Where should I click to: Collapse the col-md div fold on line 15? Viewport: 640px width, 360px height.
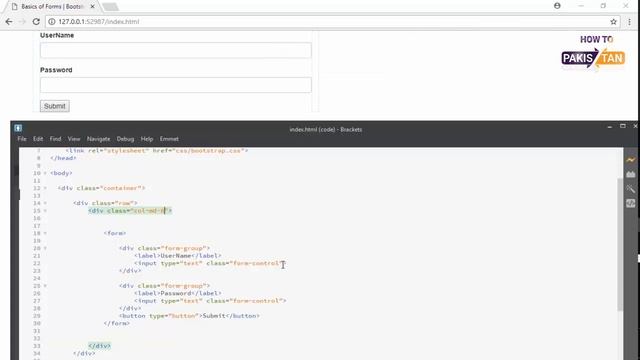(45, 211)
